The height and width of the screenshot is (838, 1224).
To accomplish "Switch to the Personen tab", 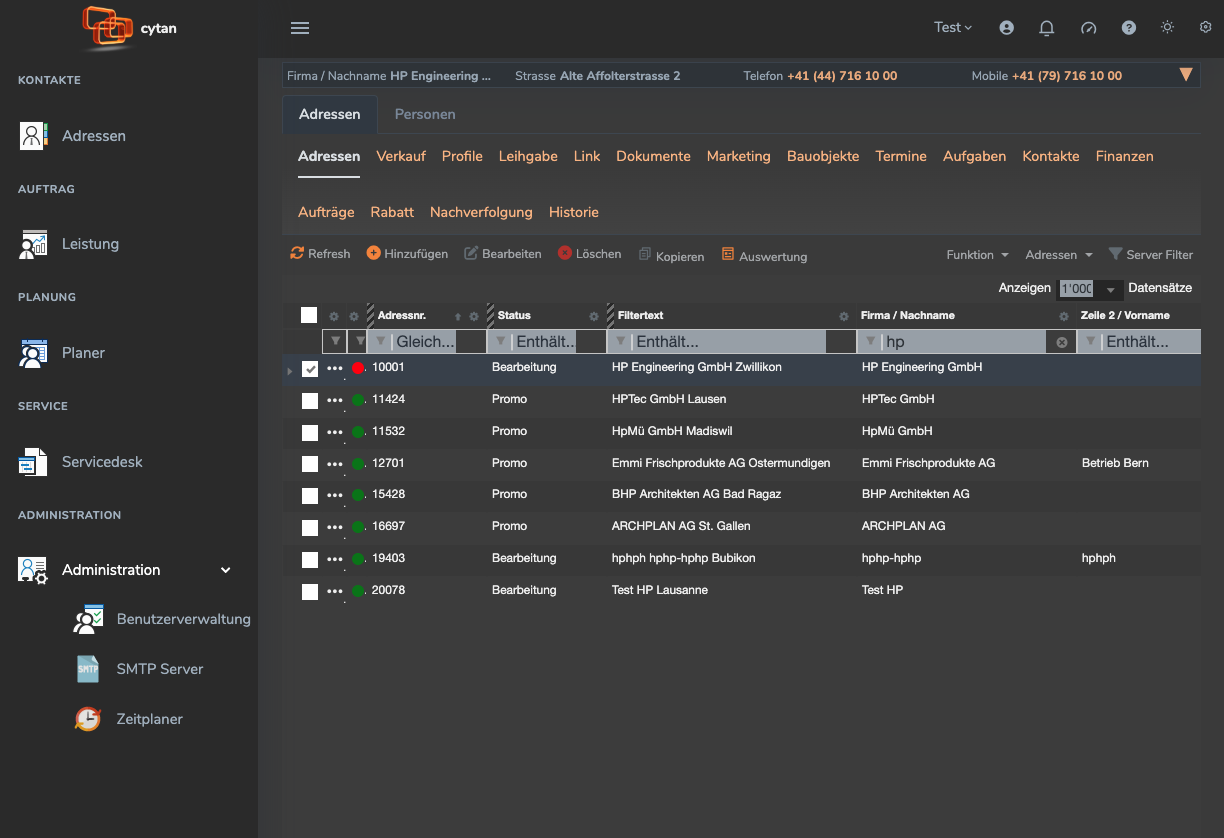I will [x=425, y=114].
